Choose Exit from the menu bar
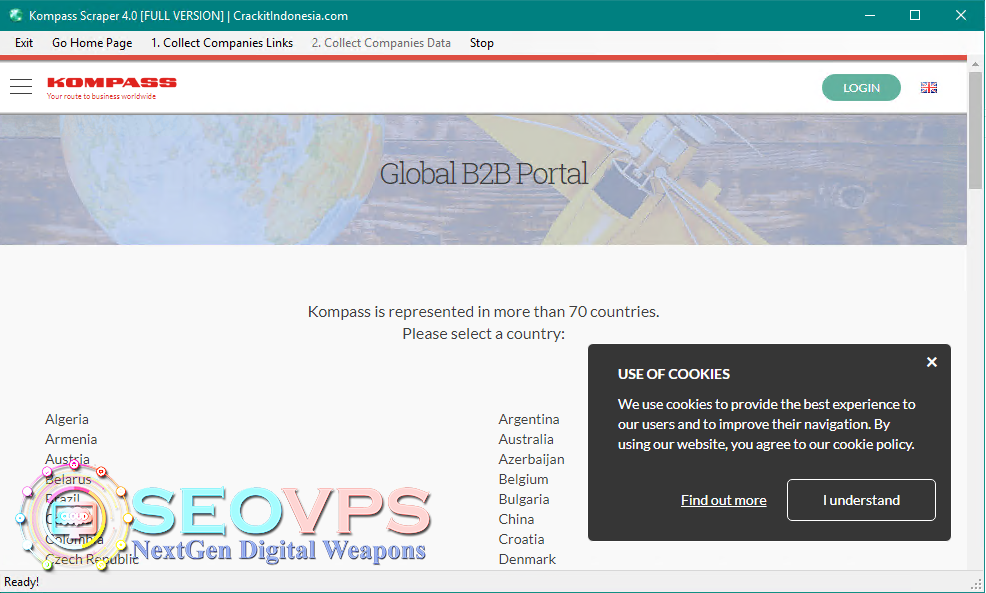The image size is (986, 593). point(24,43)
